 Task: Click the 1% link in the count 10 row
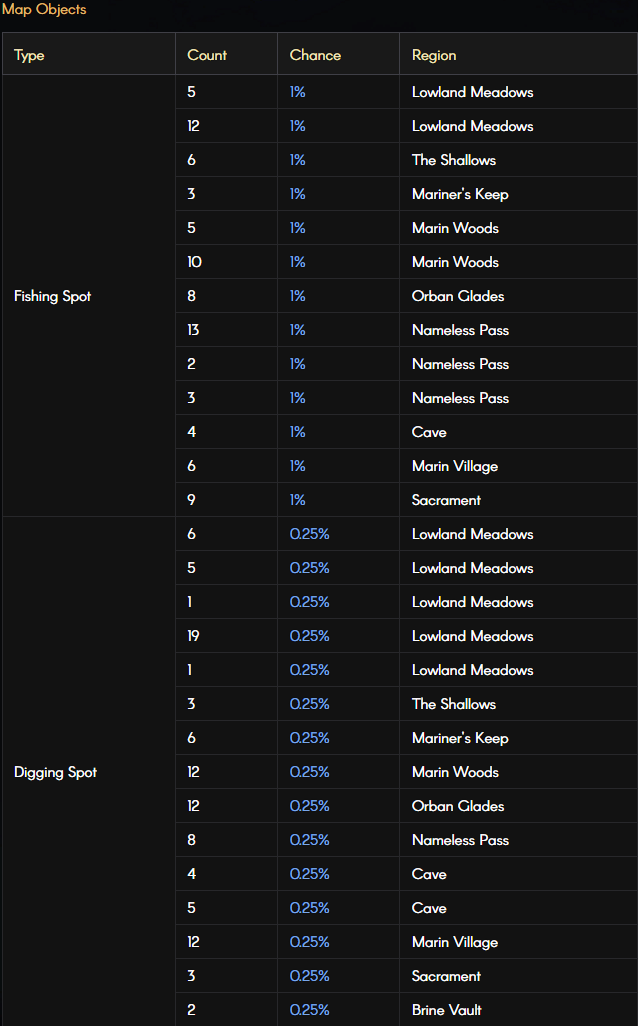click(x=298, y=262)
